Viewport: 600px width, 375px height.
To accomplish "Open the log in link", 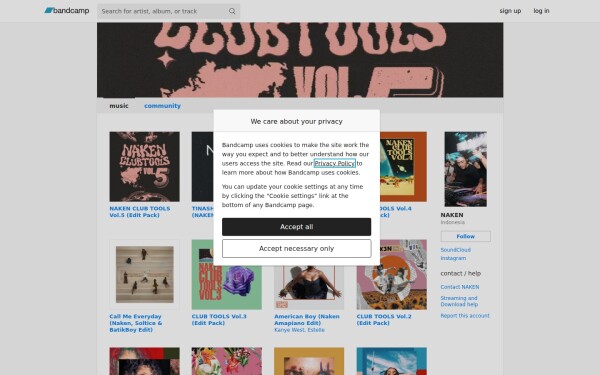I will coord(541,11).
